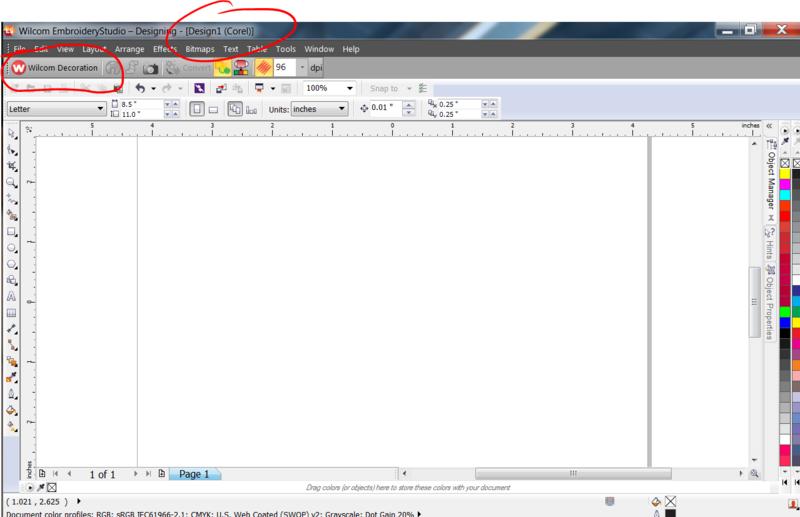Pick the bright green color swatch
Screen dimensions: 800x517
tap(785, 312)
